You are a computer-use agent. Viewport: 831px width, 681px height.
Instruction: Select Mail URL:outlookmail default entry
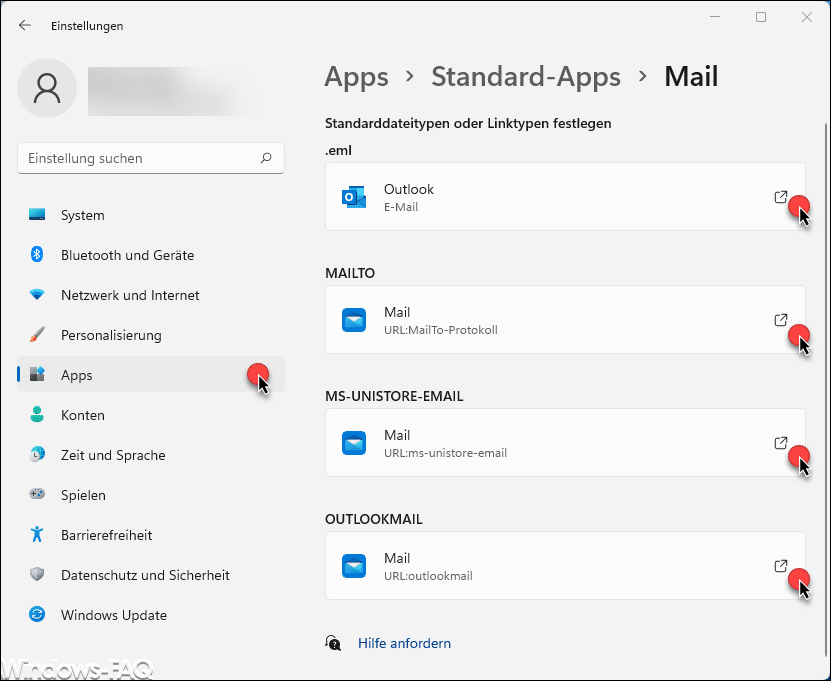tap(550, 566)
